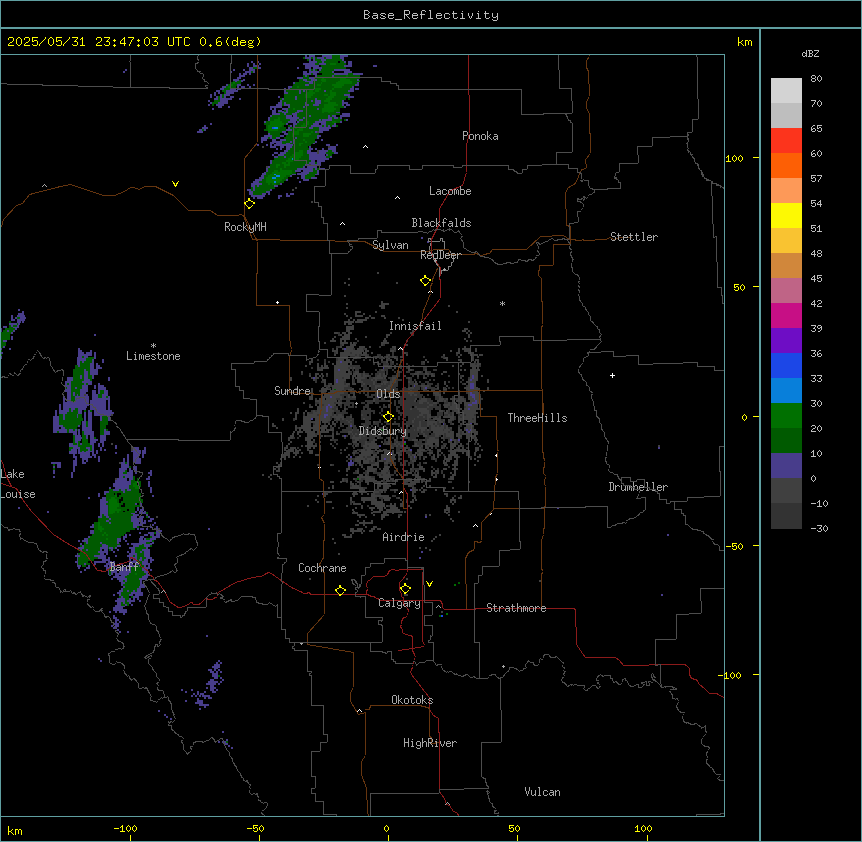This screenshot has width=862, height=842.
Task: Select the red 60-65 dBZ legend swatch
Action: point(786,141)
